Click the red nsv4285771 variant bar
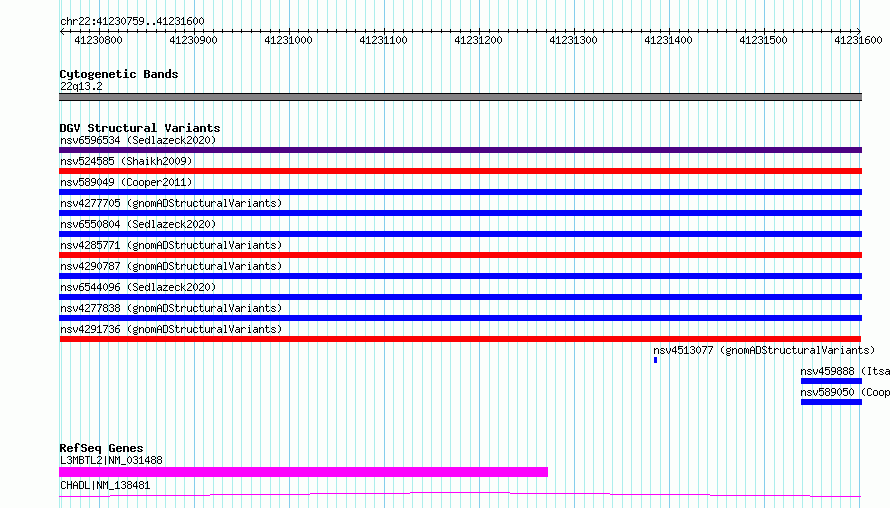Screen dimensions: 890x508 click(460, 255)
